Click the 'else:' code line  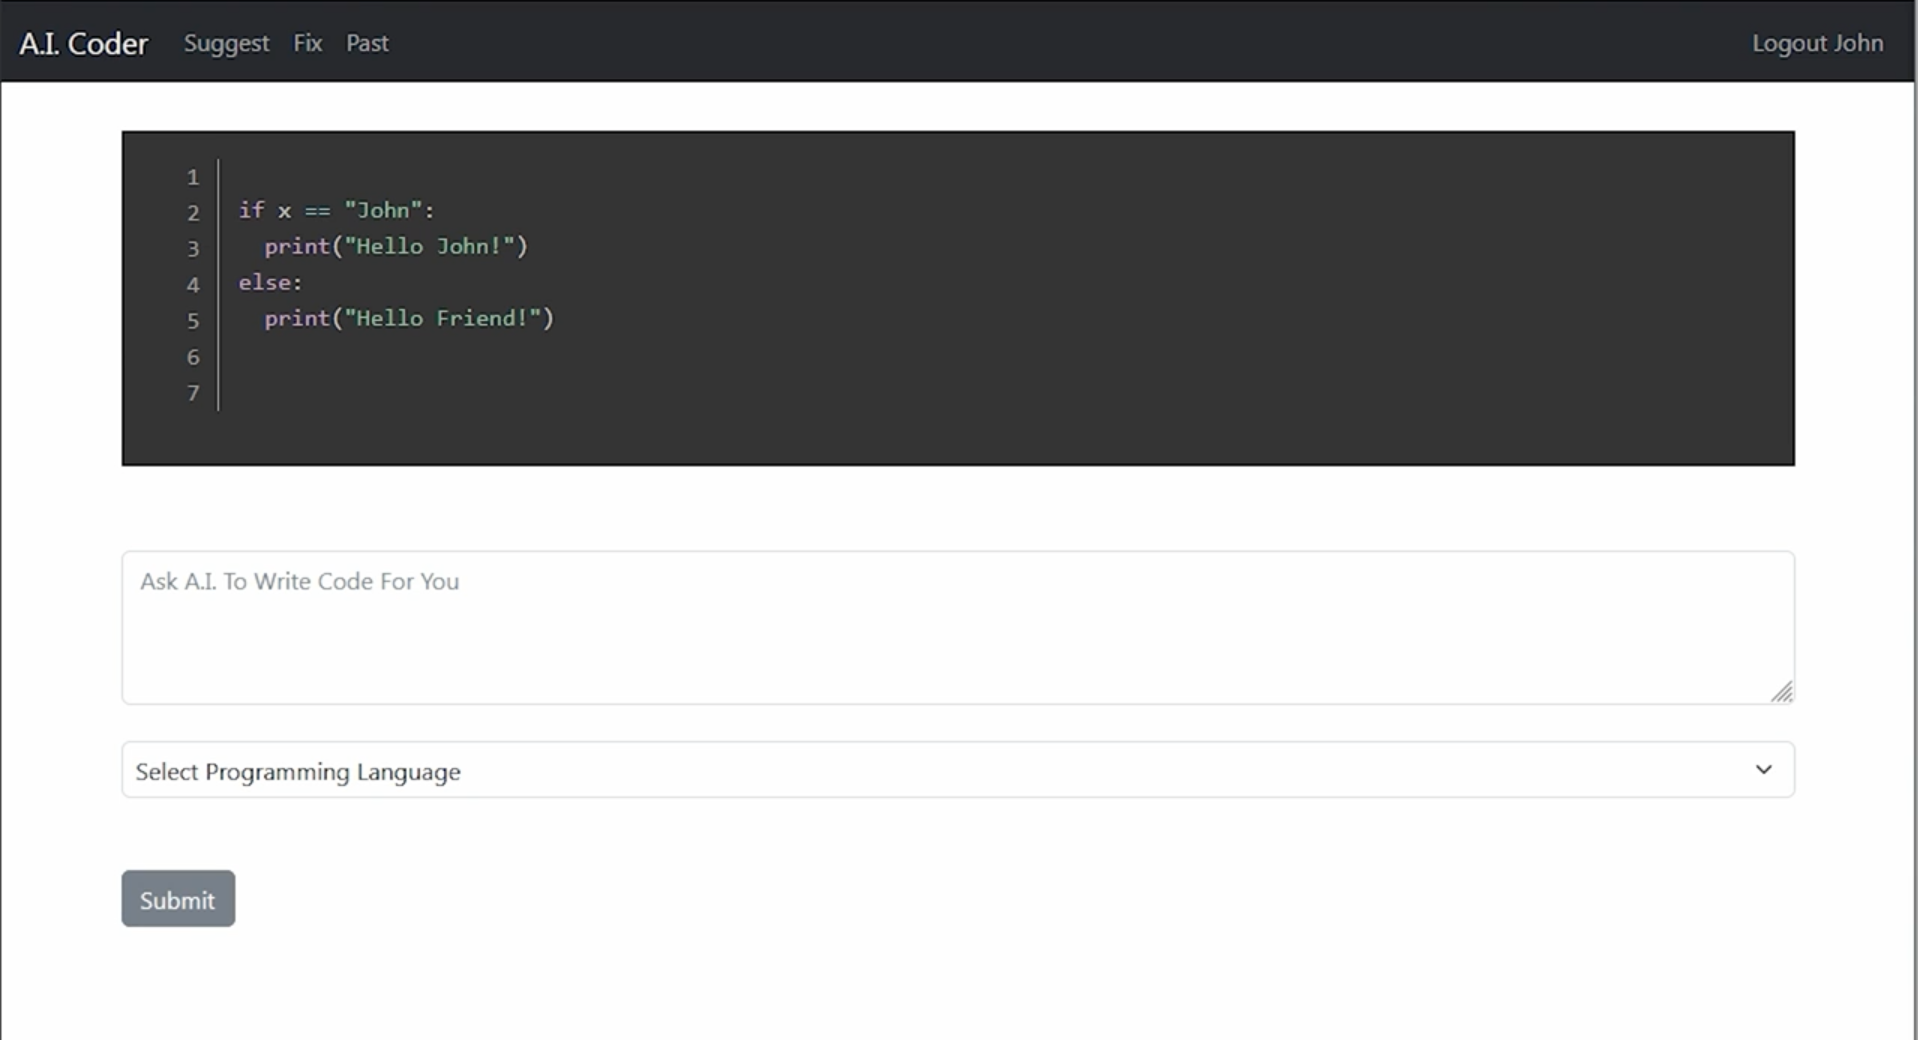pos(270,283)
